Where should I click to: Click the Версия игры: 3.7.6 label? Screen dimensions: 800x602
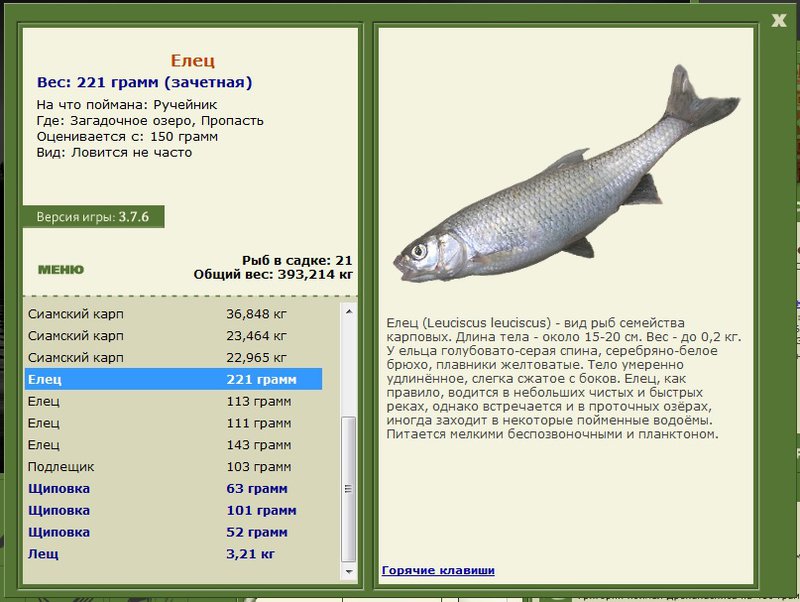tap(93, 217)
